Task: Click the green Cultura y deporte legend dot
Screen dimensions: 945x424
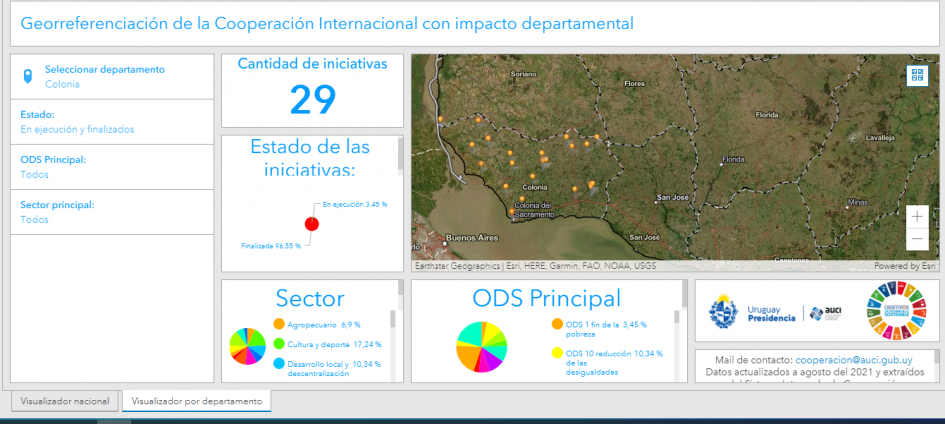Action: point(278,344)
